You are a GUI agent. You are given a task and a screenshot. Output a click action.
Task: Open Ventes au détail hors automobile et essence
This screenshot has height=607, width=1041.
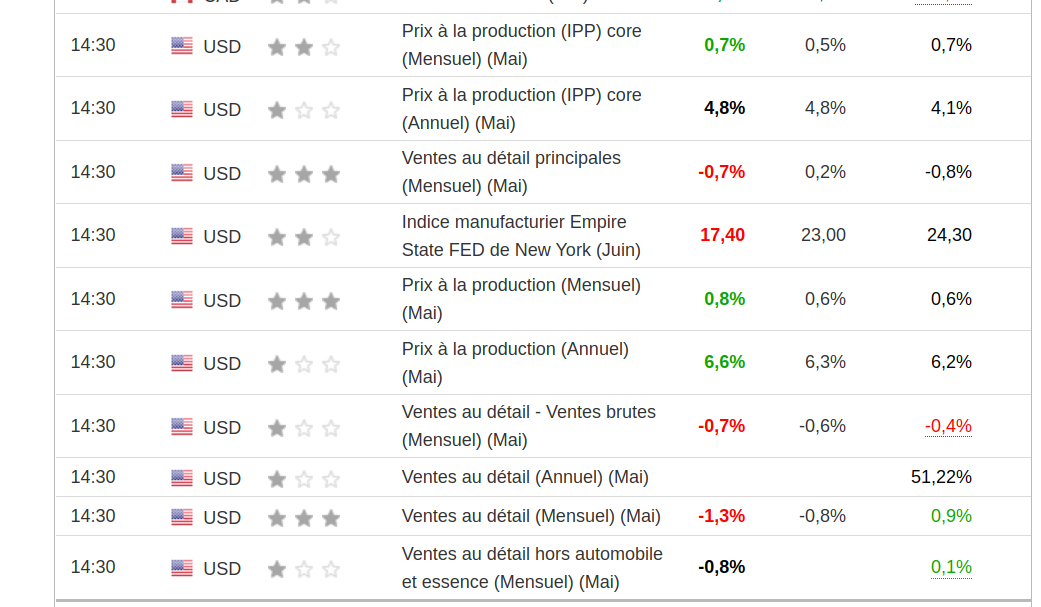click(532, 567)
